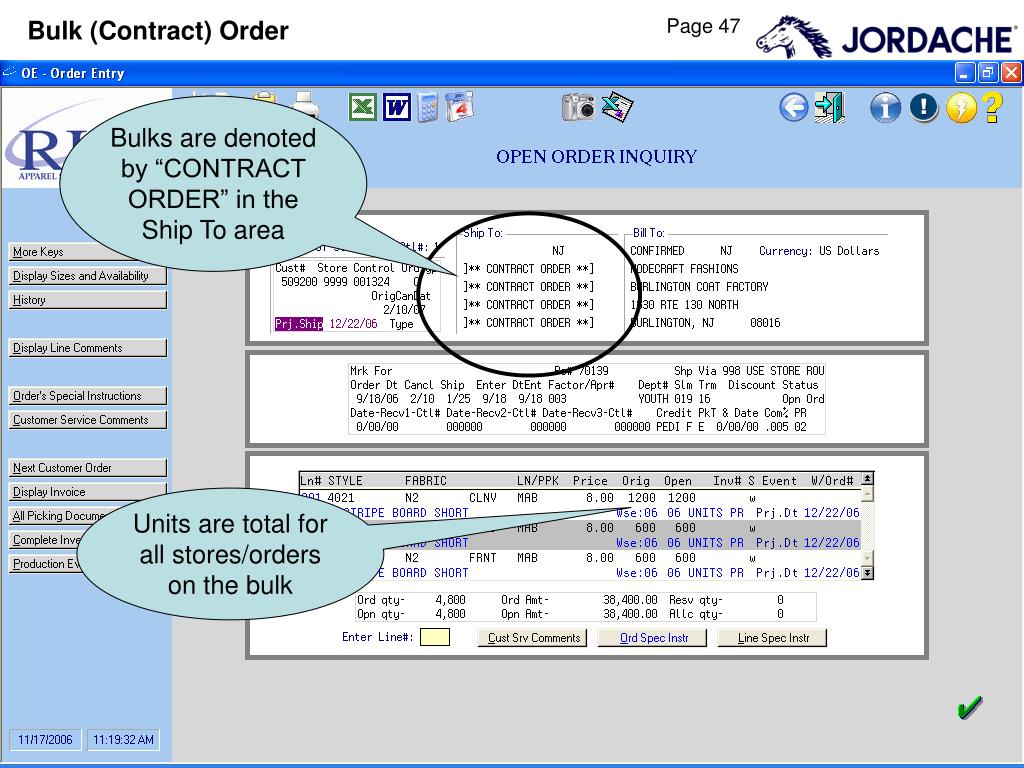The width and height of the screenshot is (1024, 768).
Task: Click the Ord Spec Instr button
Action: coord(652,638)
